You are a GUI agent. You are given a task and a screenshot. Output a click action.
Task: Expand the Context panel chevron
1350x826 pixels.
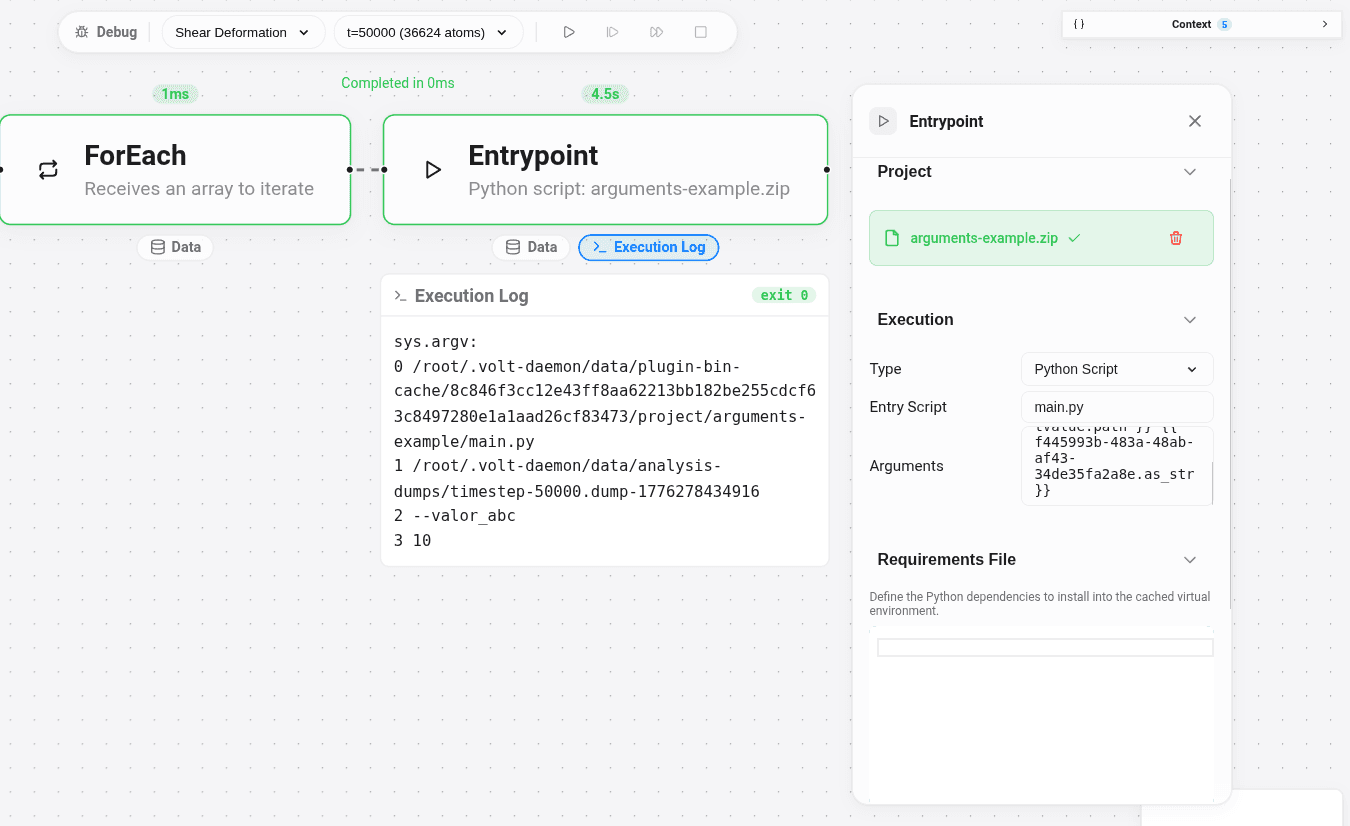[1325, 24]
